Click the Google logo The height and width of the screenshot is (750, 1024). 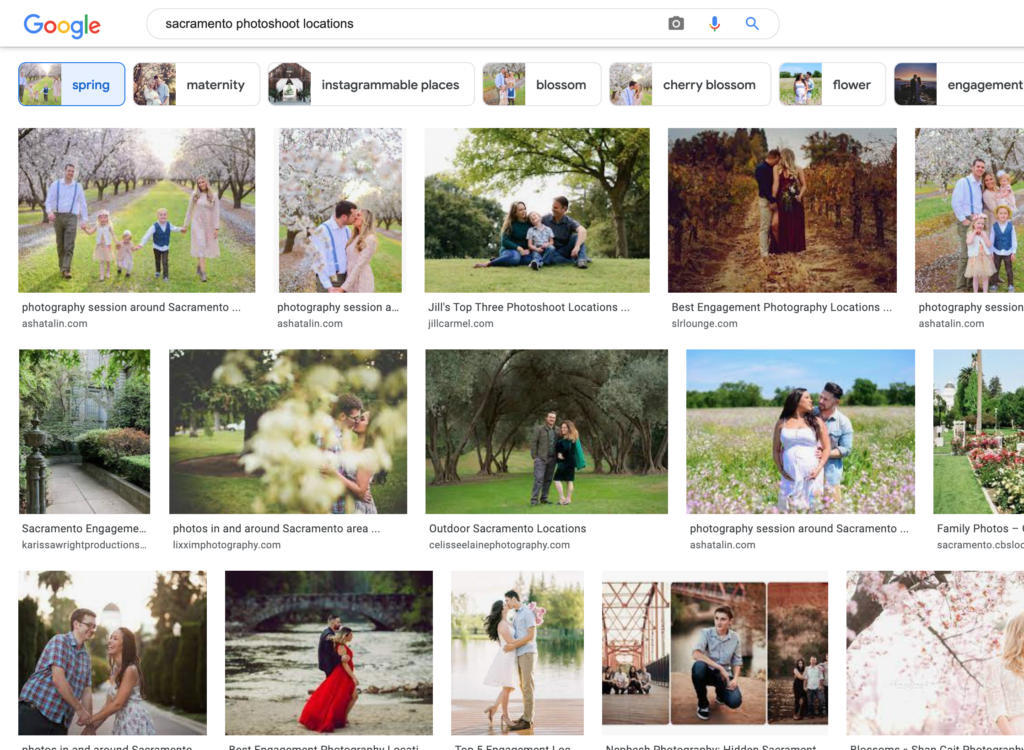[x=62, y=25]
